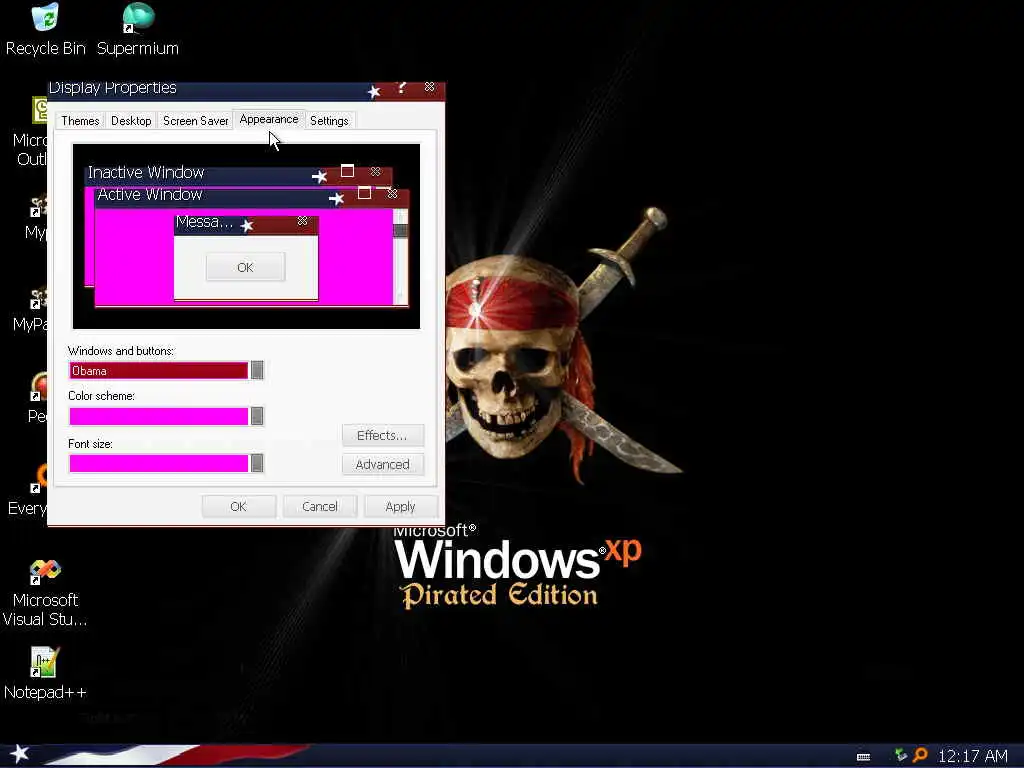1024x768 pixels.
Task: Click the close icon on preview message box
Action: point(302,221)
